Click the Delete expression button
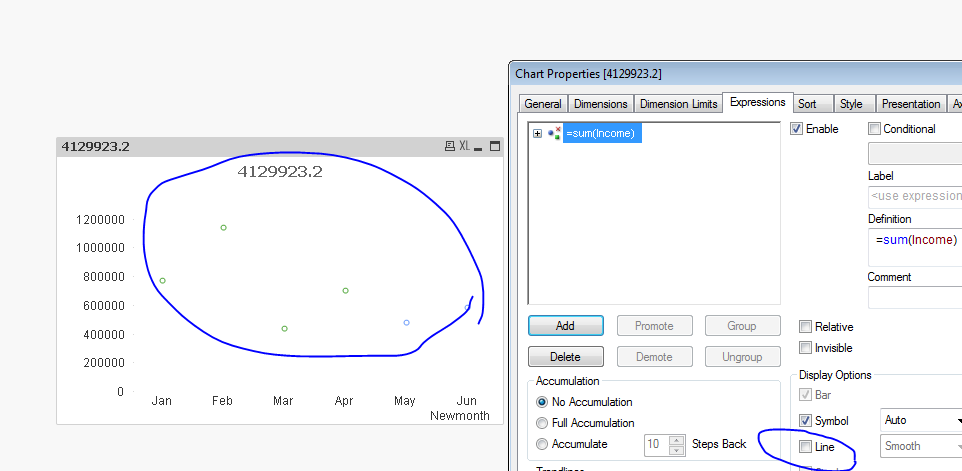The width and height of the screenshot is (962, 471). 566,356
